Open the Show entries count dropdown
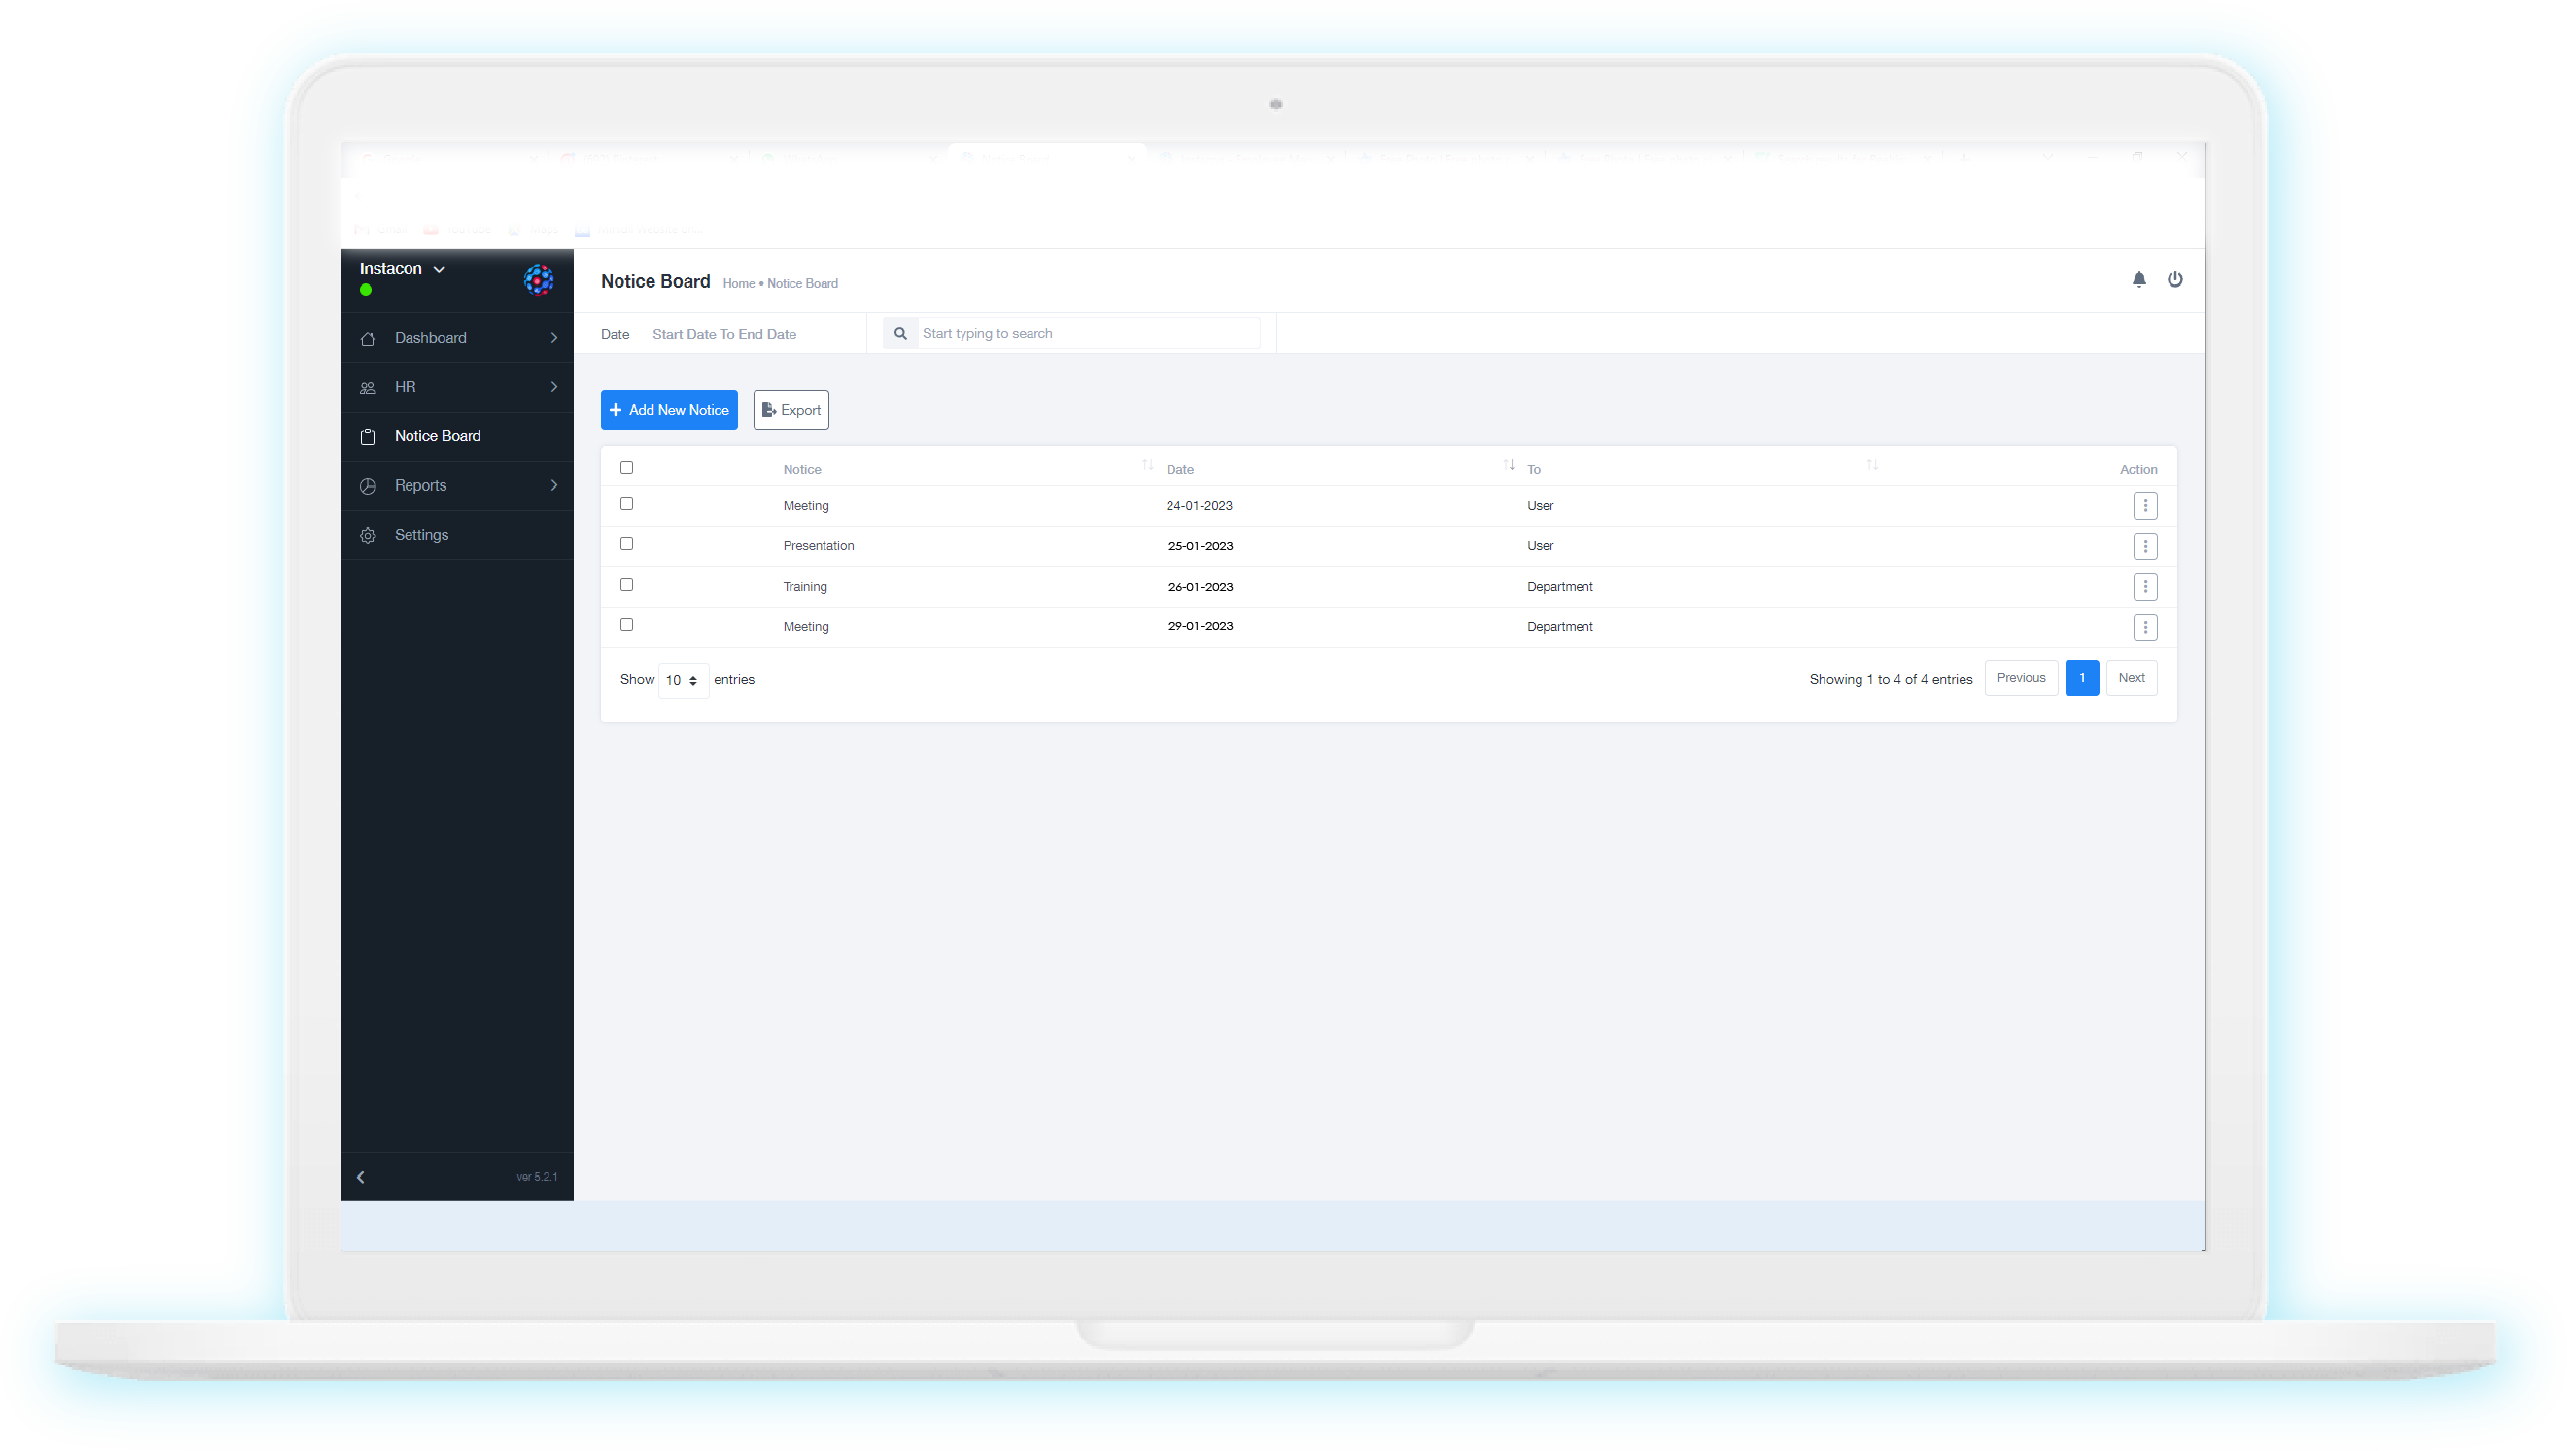Screen dimensions: 2567x1451 coord(682,680)
